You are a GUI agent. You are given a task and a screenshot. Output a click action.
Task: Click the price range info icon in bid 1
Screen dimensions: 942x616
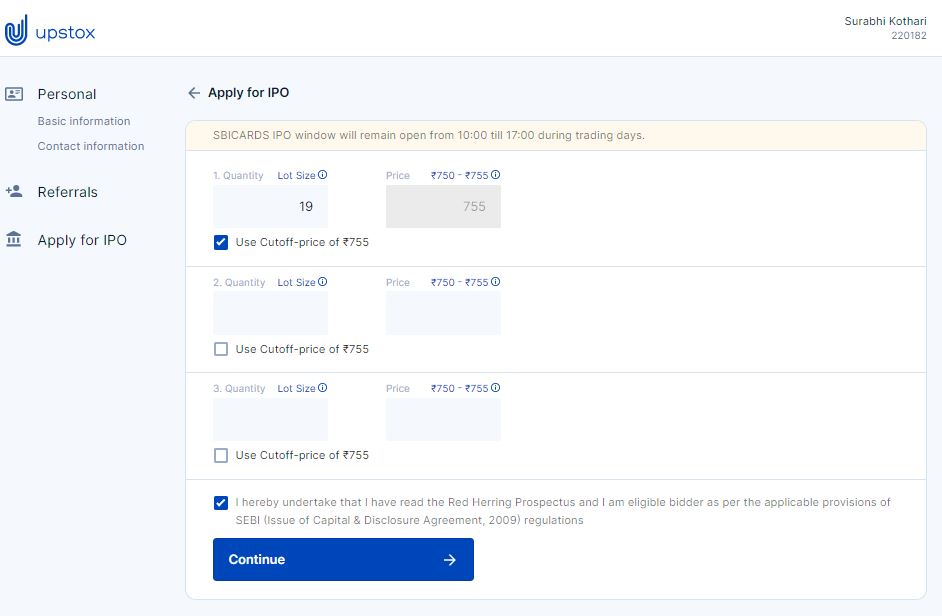[x=496, y=175]
